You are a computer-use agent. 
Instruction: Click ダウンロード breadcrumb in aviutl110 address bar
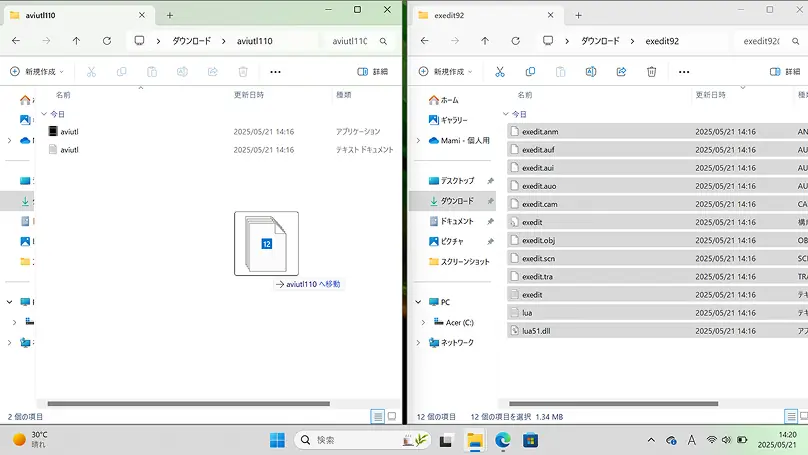pyautogui.click(x=192, y=41)
